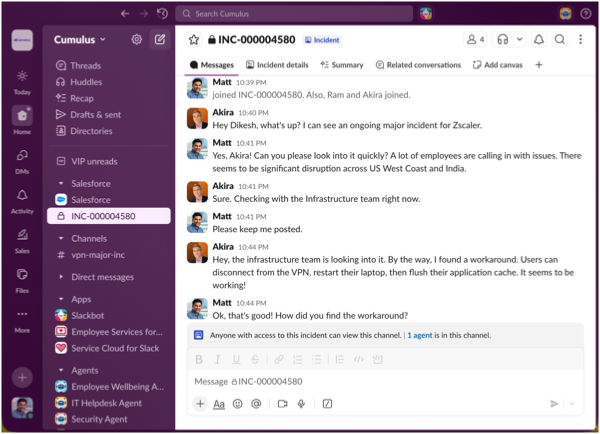The image size is (600, 434).
Task: Toggle strikethrough formatting in composer
Action: 255,360
